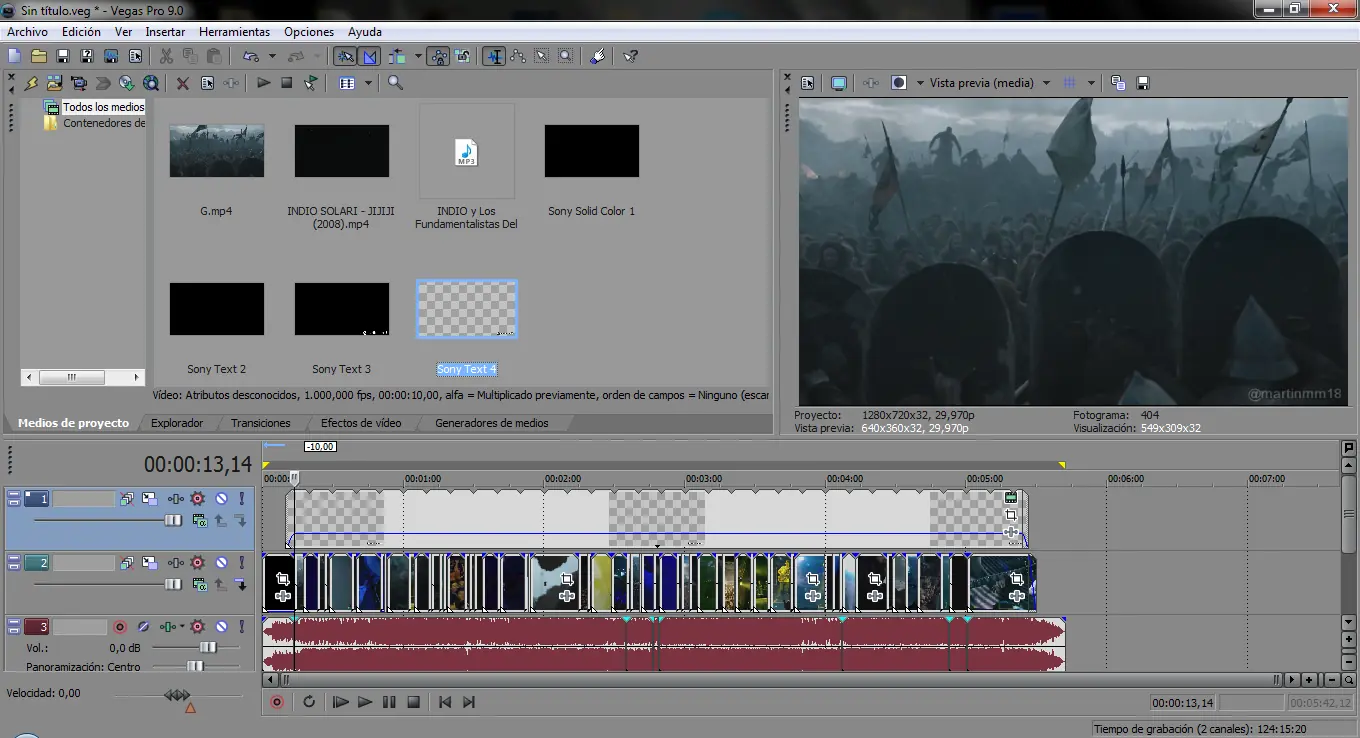Save snapshot to file in preview toolbar
1360x738 pixels.
pyautogui.click(x=1143, y=83)
